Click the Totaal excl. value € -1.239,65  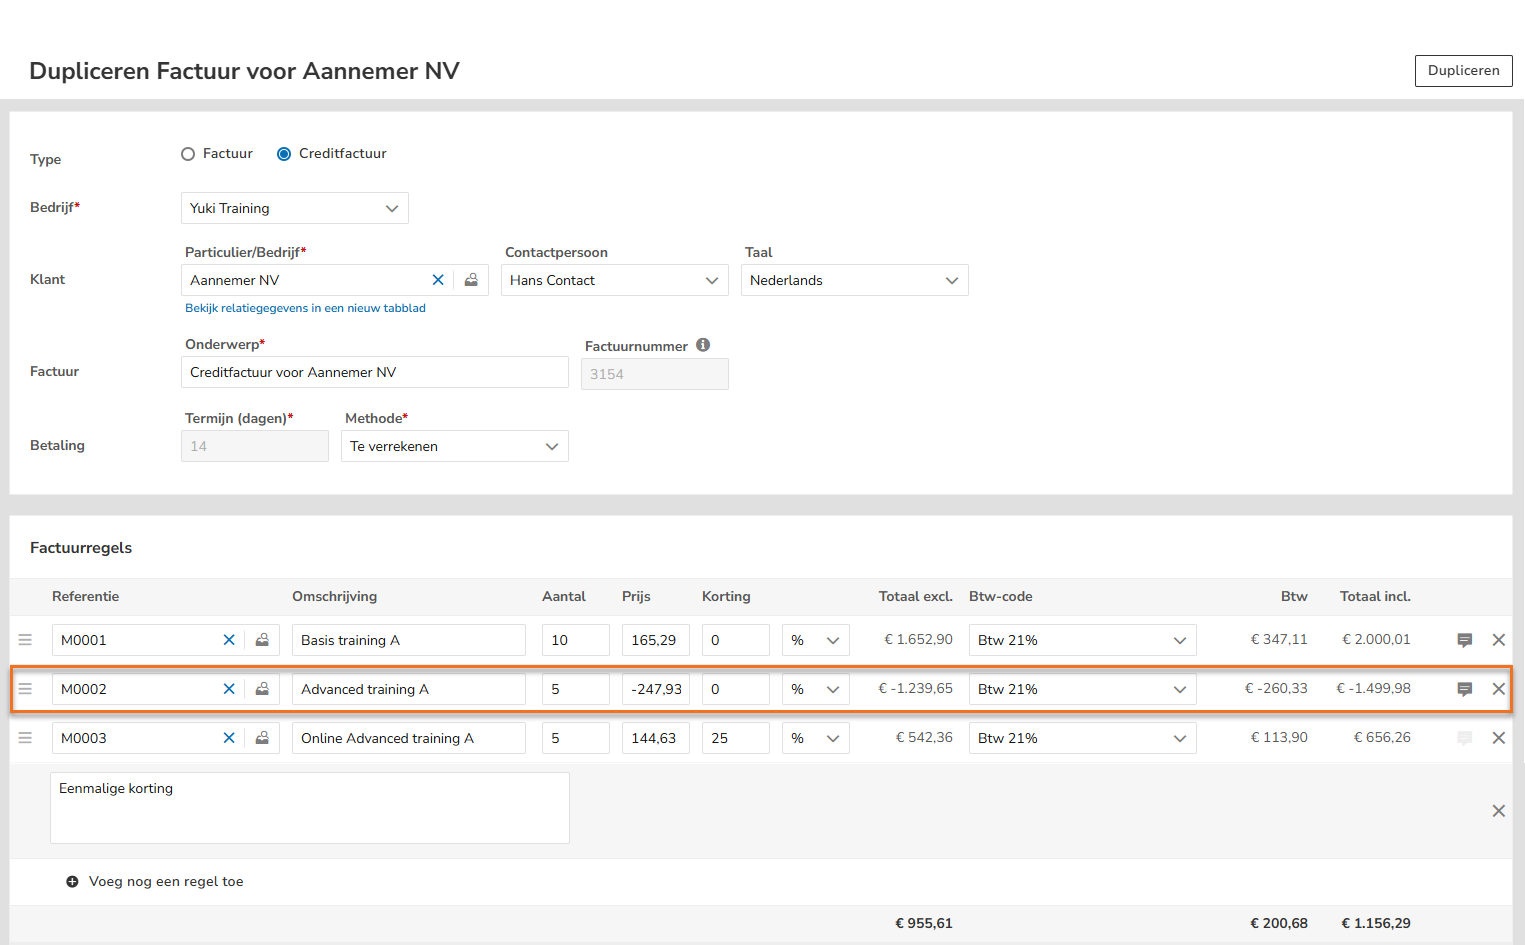coord(915,689)
